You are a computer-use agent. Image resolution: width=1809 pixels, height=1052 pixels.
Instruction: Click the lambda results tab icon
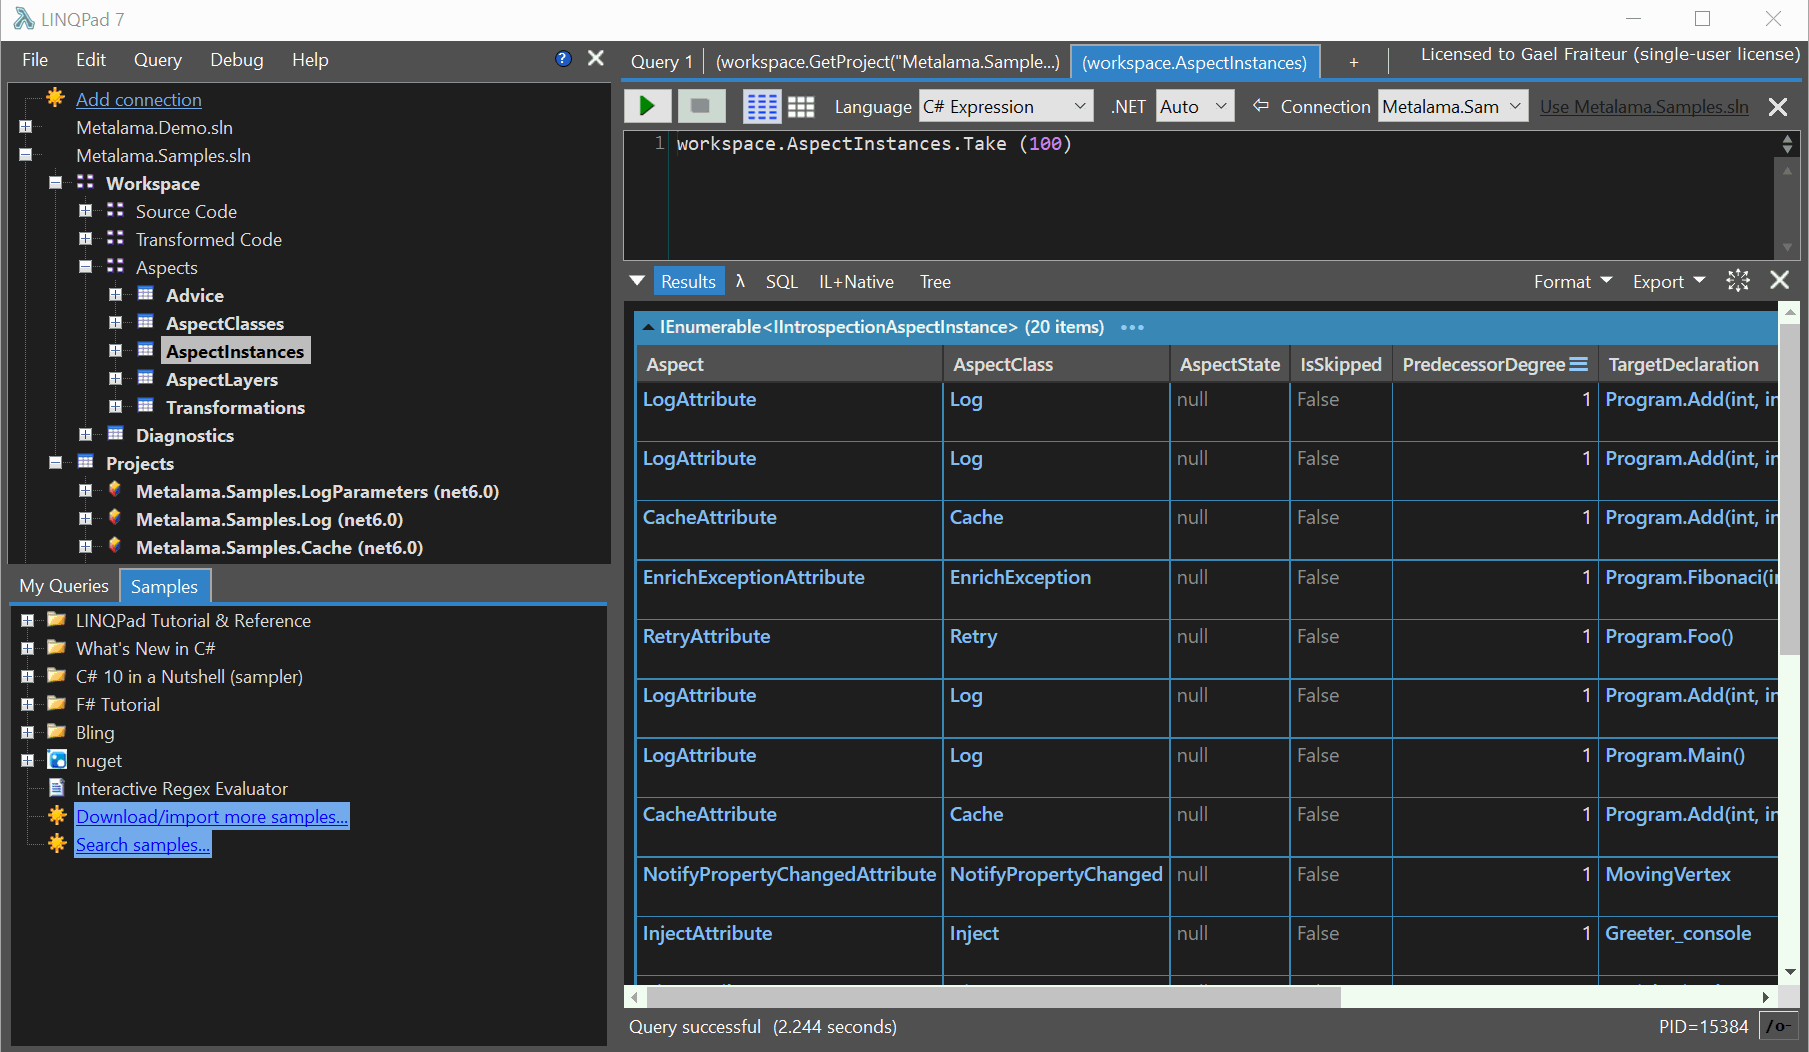point(740,282)
